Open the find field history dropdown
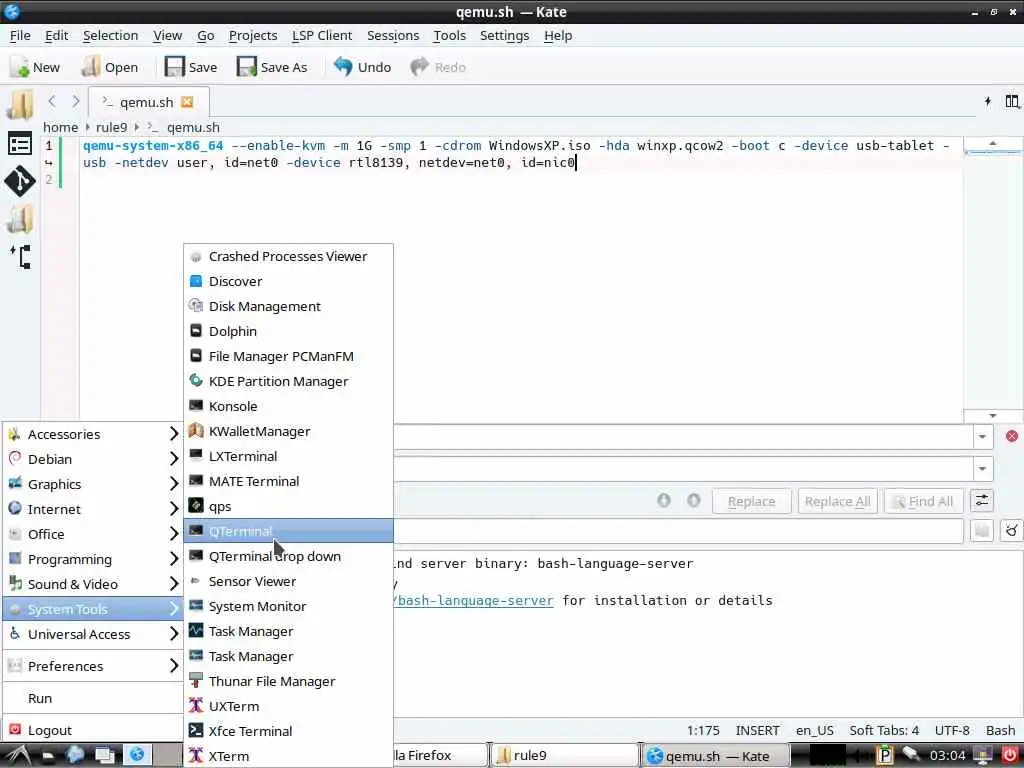Image resolution: width=1024 pixels, height=768 pixels. coord(982,436)
